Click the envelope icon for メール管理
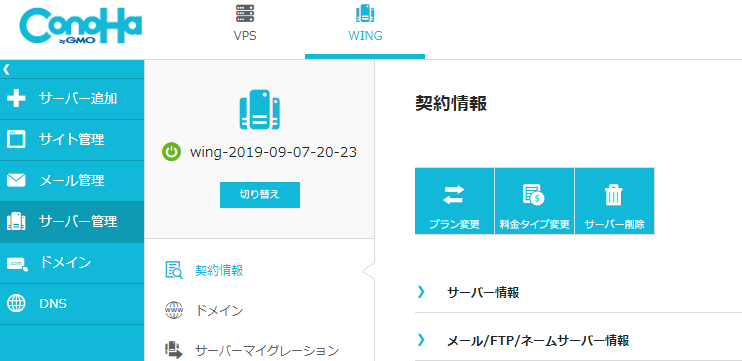Screen dimensions: 742x361 (16, 180)
